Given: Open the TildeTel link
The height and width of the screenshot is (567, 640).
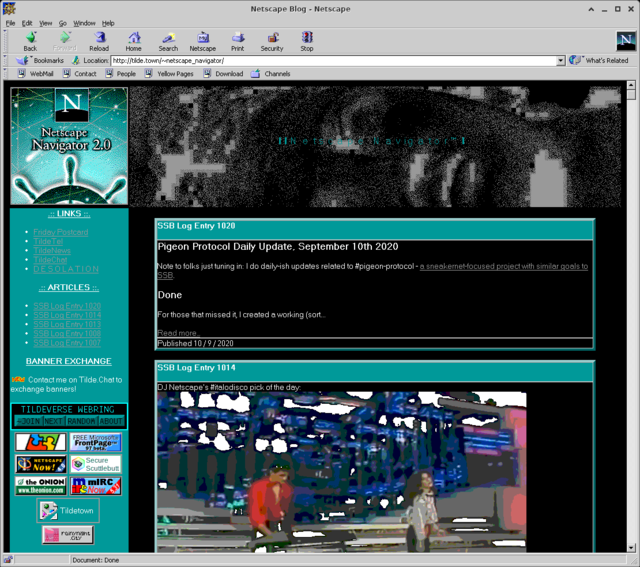Looking at the screenshot, I should point(48,241).
